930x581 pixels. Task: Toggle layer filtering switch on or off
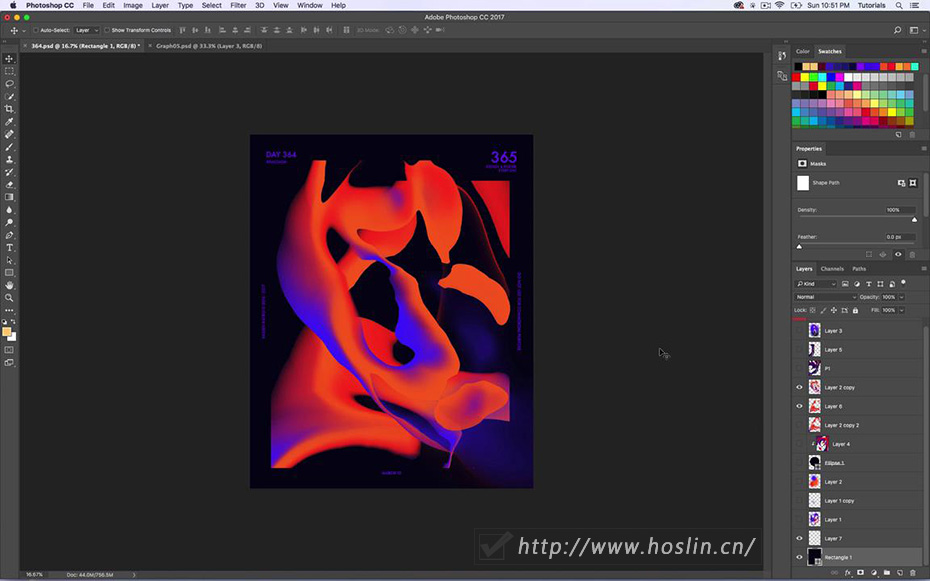(x=903, y=283)
